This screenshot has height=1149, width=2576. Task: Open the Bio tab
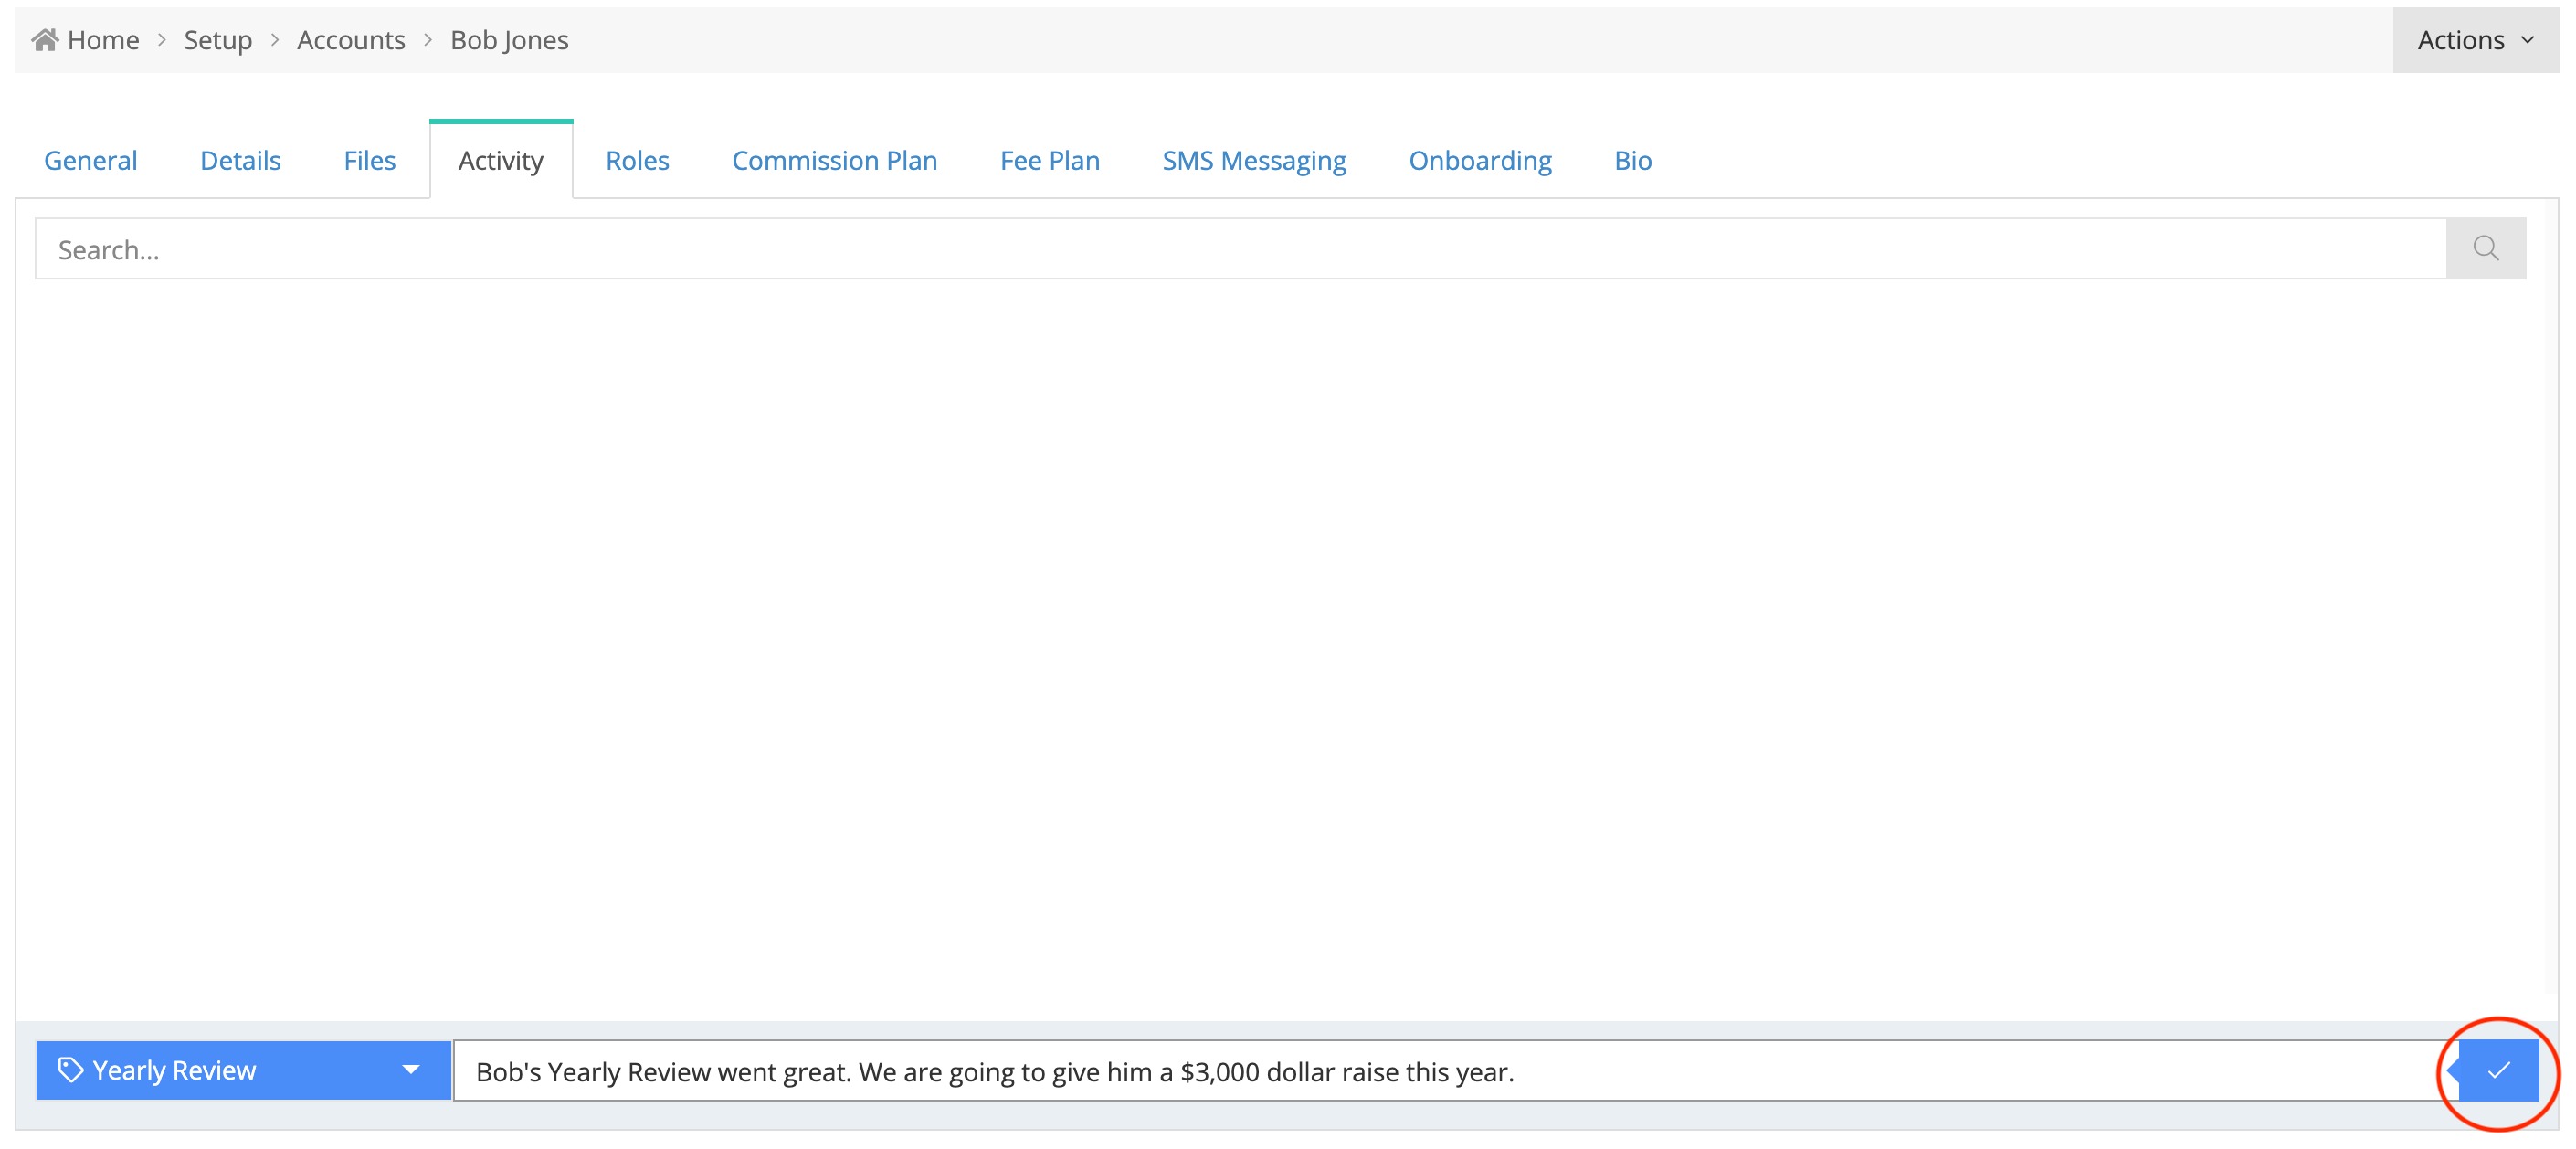1632,160
